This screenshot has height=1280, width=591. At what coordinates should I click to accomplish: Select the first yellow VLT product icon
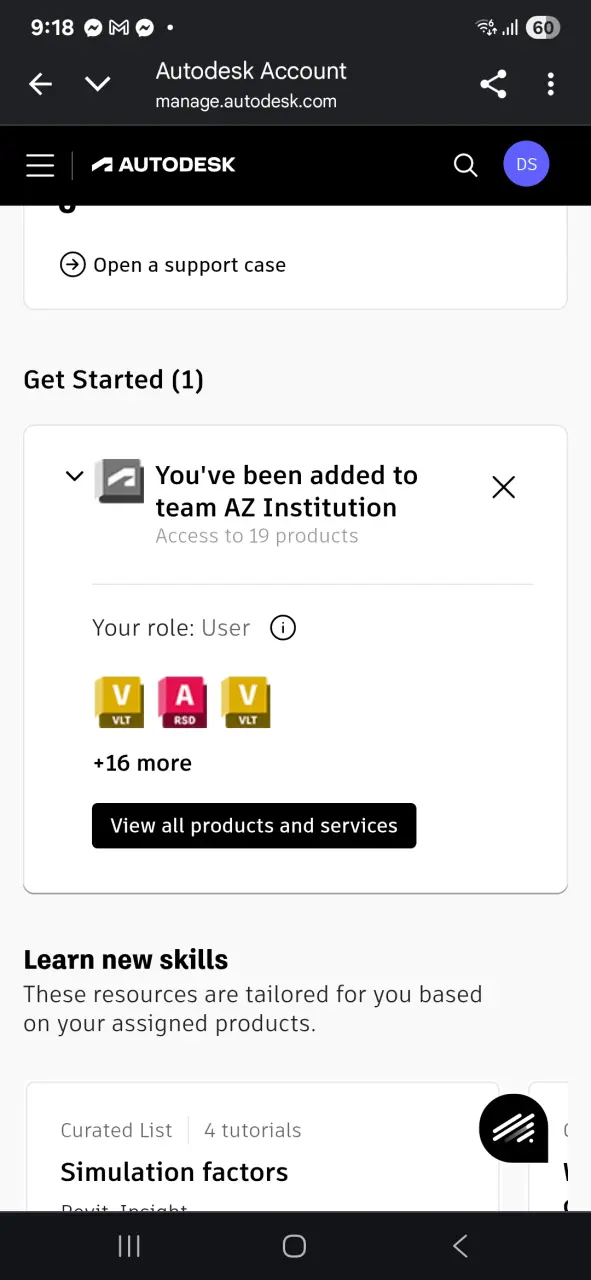pyautogui.click(x=119, y=702)
